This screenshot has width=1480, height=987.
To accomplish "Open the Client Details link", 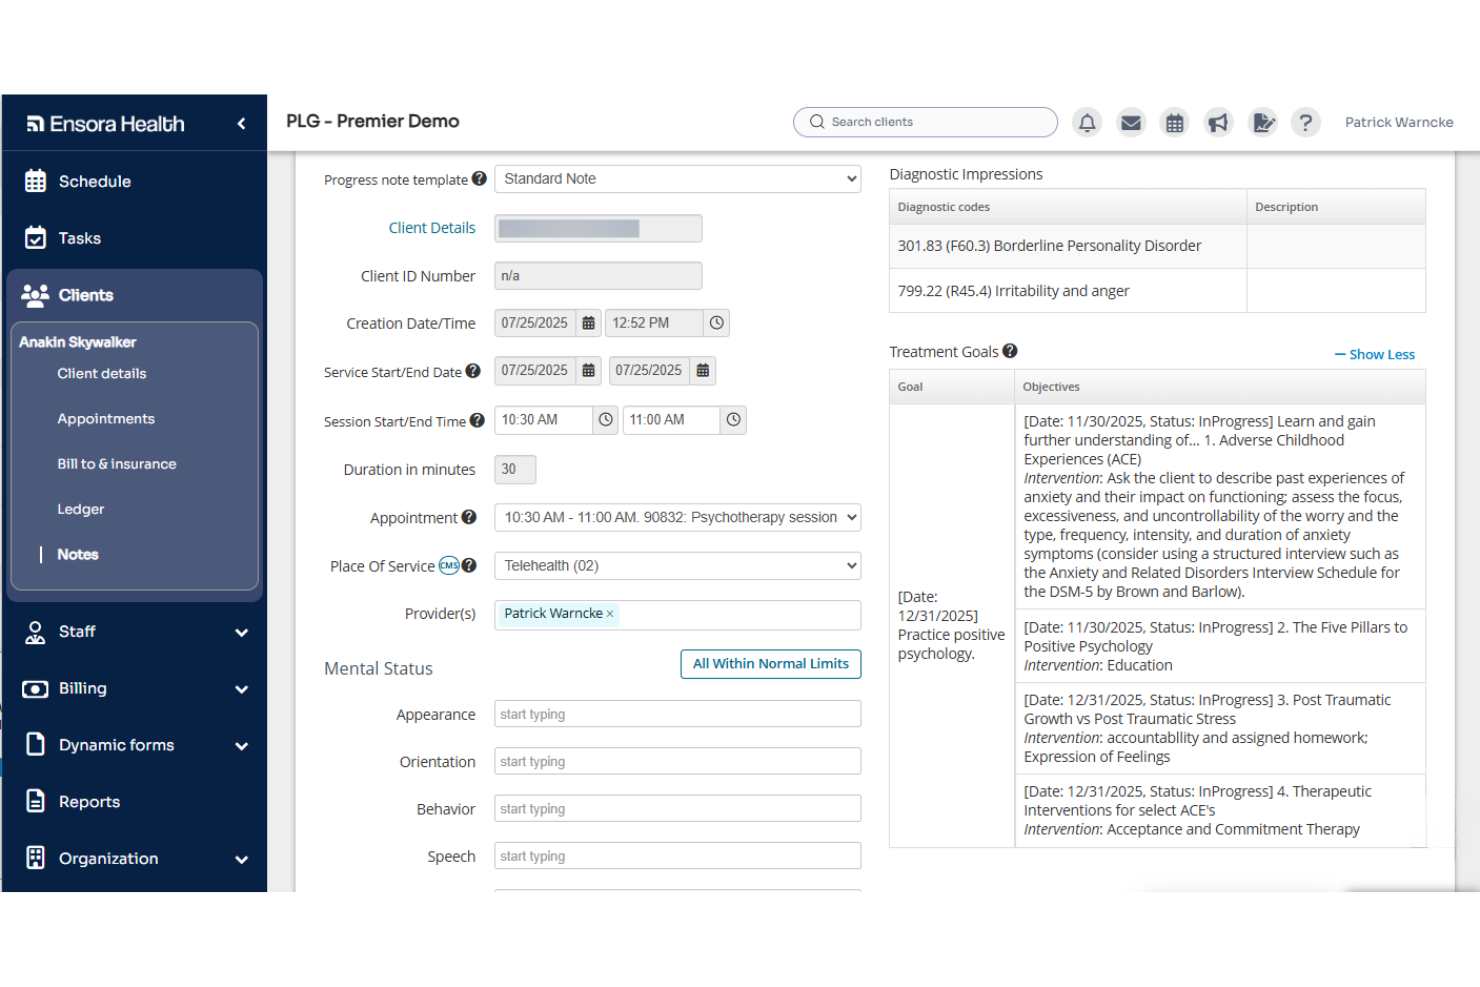I will coord(432,228).
